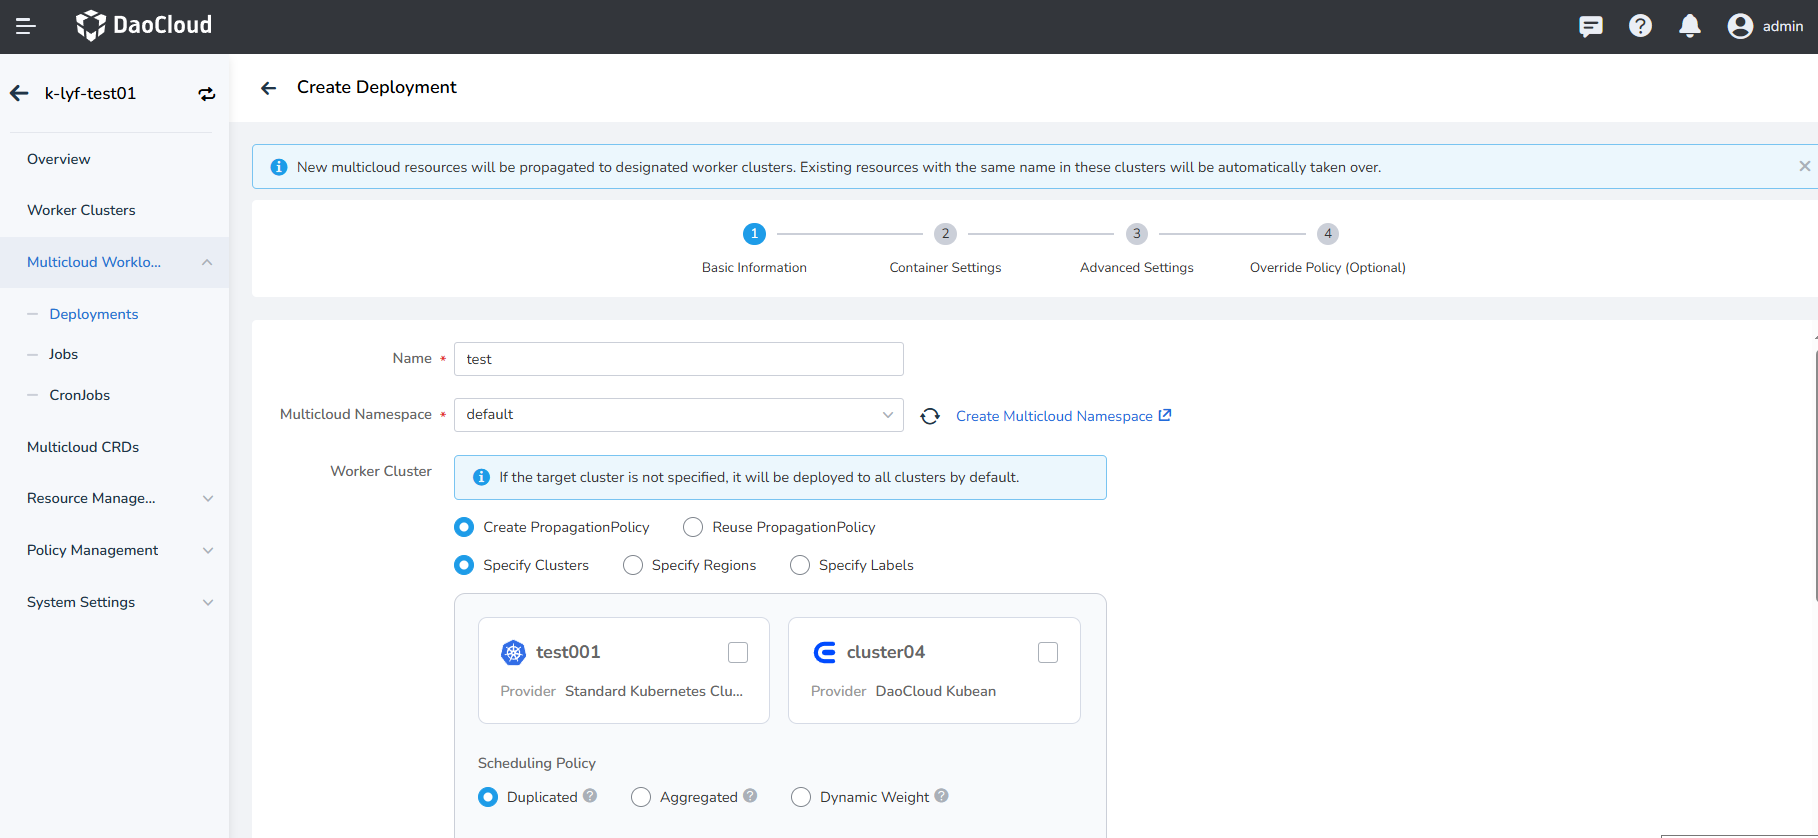Open the messages chat icon

[x=1590, y=26]
